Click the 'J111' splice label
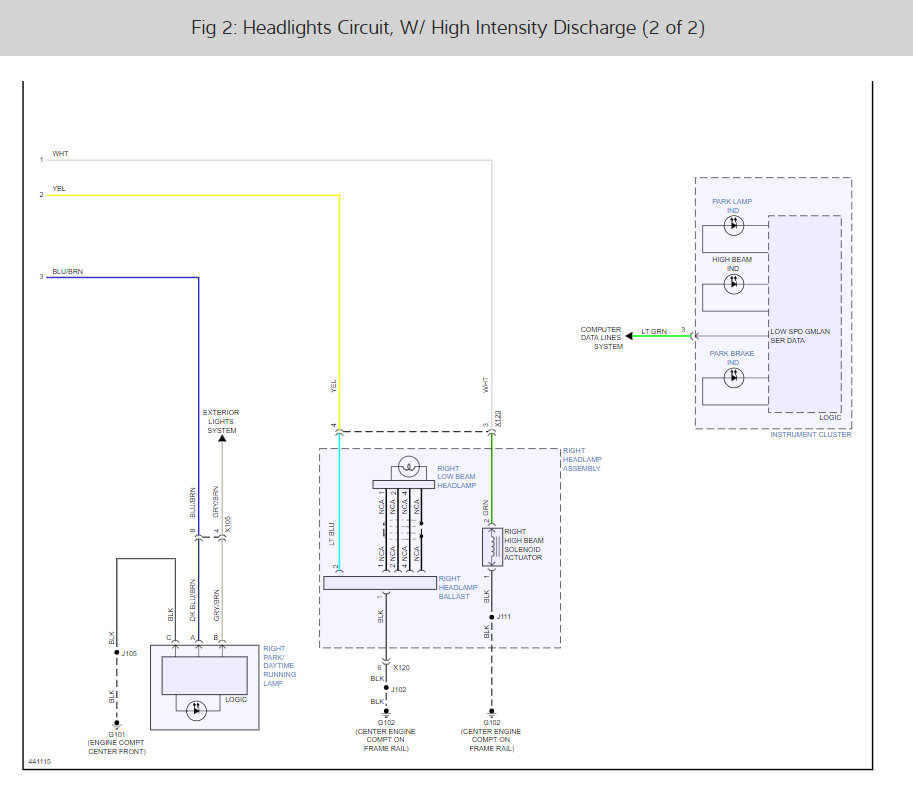Viewport: 913px width, 803px height. 504,617
